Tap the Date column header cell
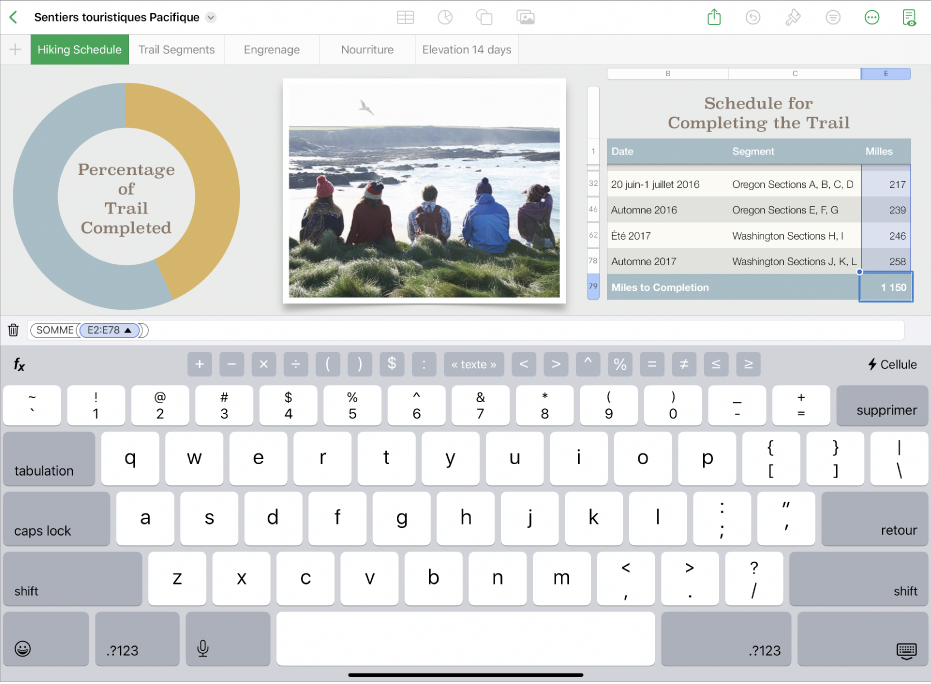931x684 pixels. click(x=667, y=151)
